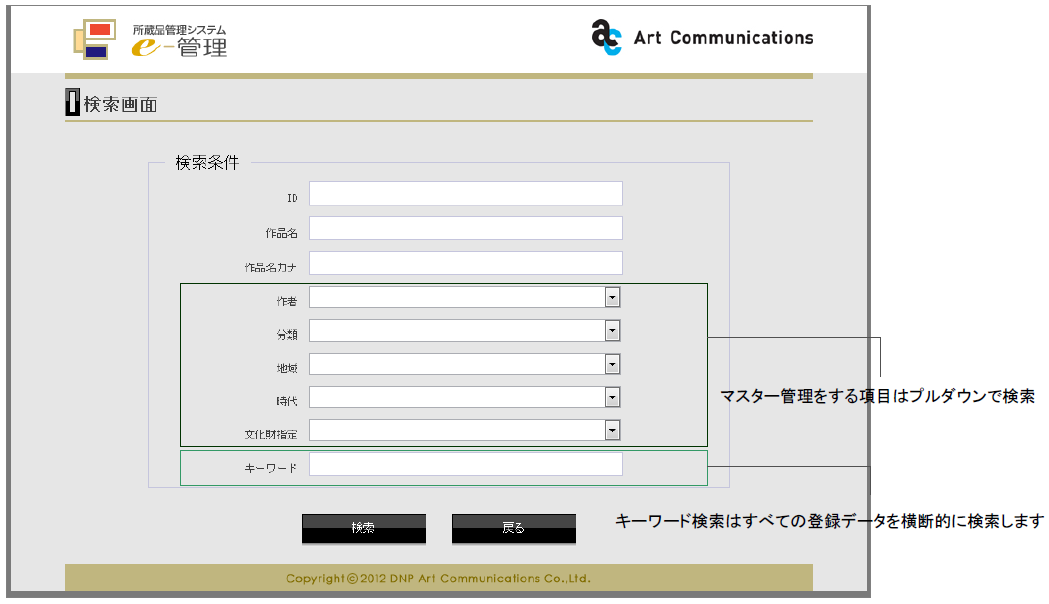Click into the 作品名 text field
This screenshot has width=1049, height=604.
465,229
